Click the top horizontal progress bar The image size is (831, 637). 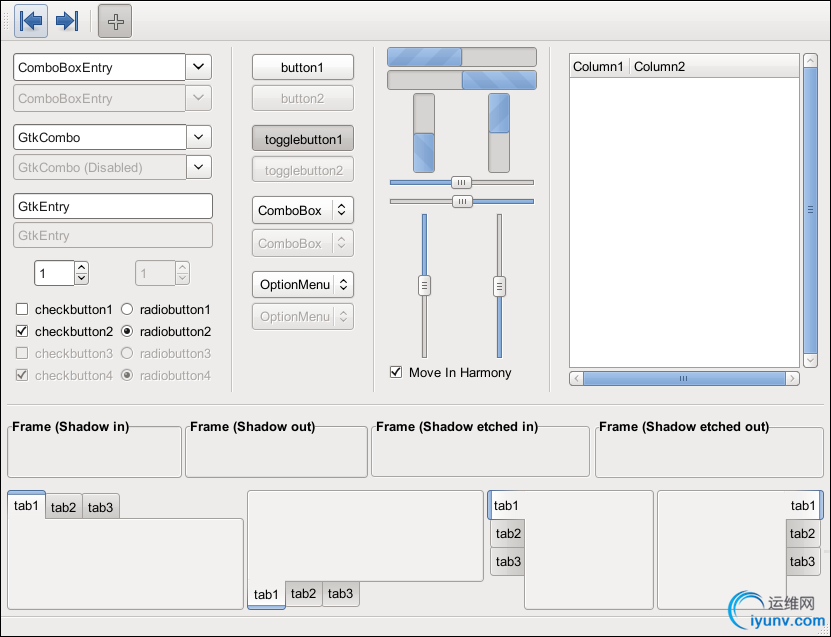tap(462, 57)
